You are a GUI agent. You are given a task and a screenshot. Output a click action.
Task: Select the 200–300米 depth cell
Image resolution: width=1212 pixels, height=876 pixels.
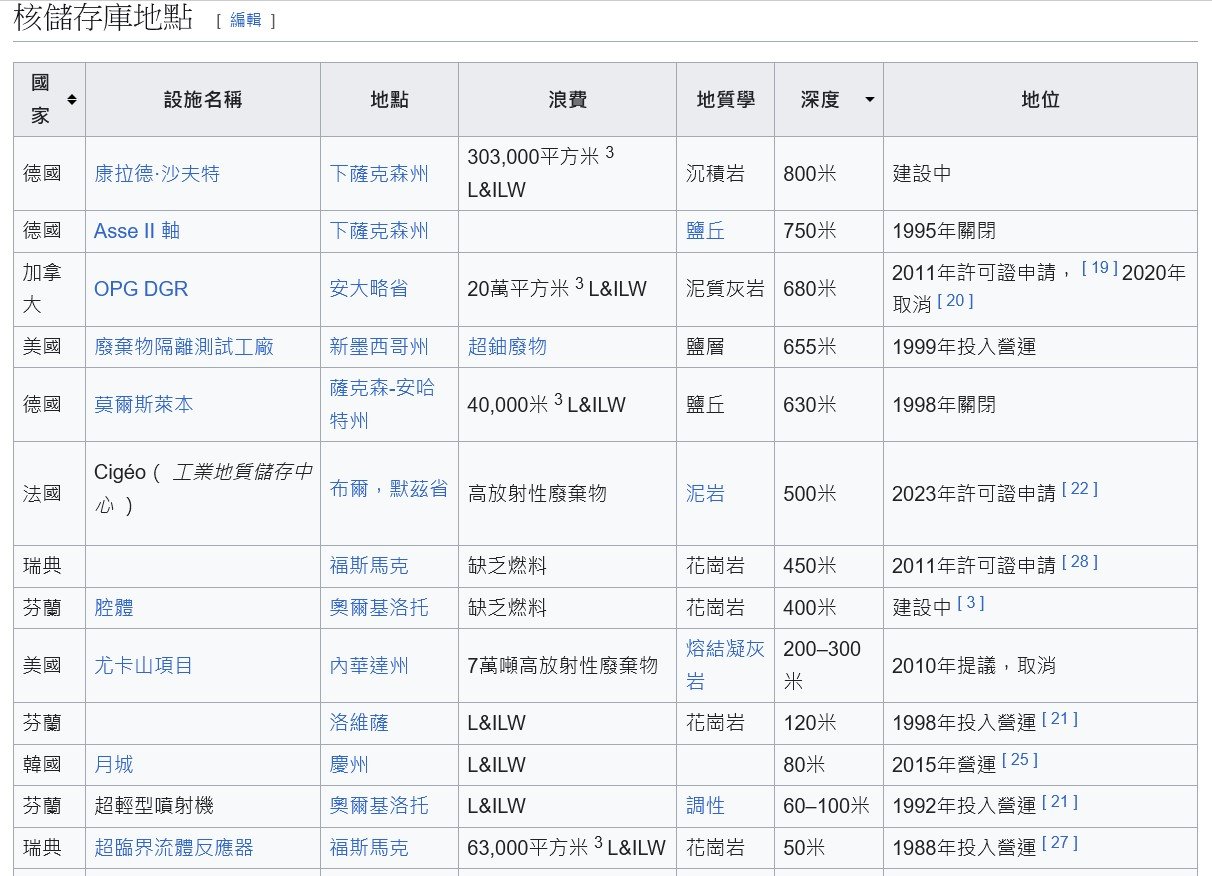tap(829, 666)
